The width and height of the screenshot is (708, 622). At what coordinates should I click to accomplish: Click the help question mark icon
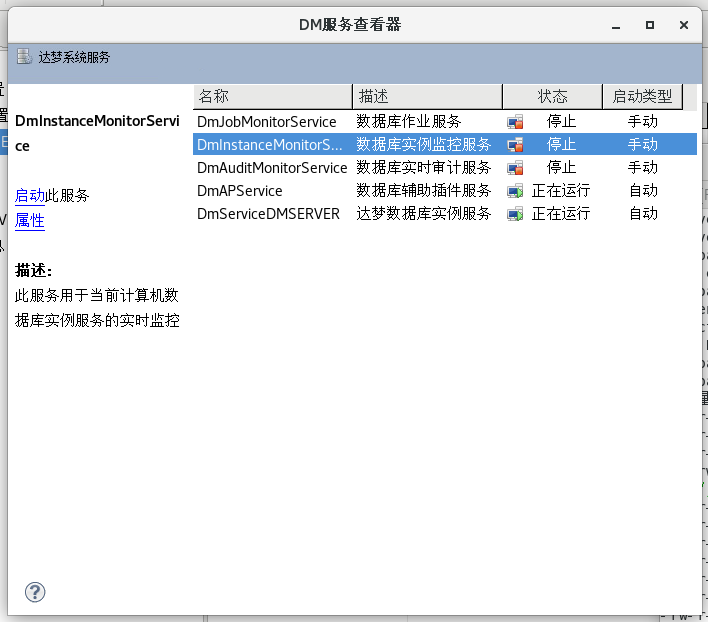(35, 592)
